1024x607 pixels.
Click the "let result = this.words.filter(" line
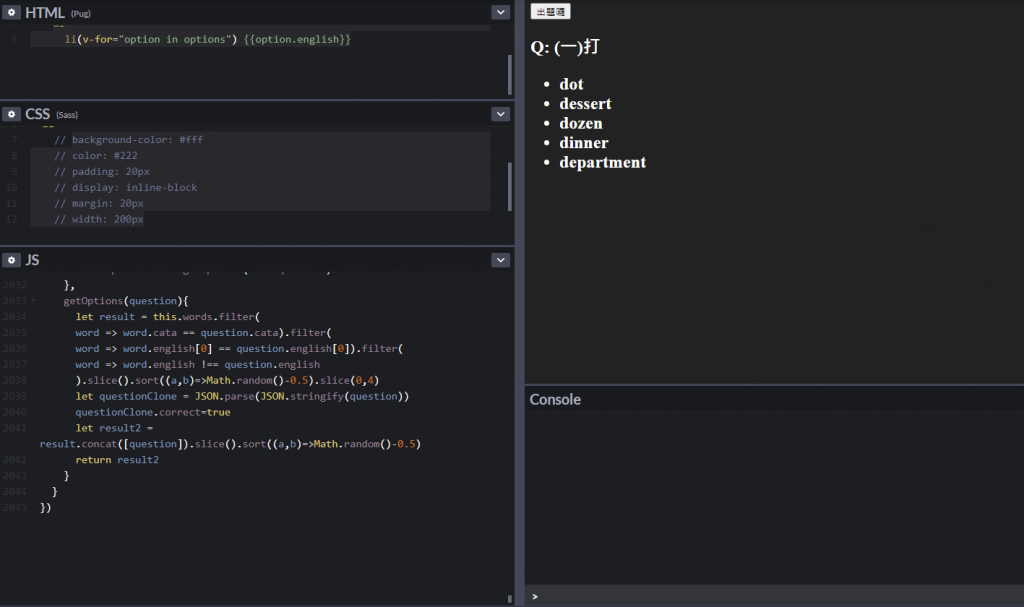coord(168,317)
